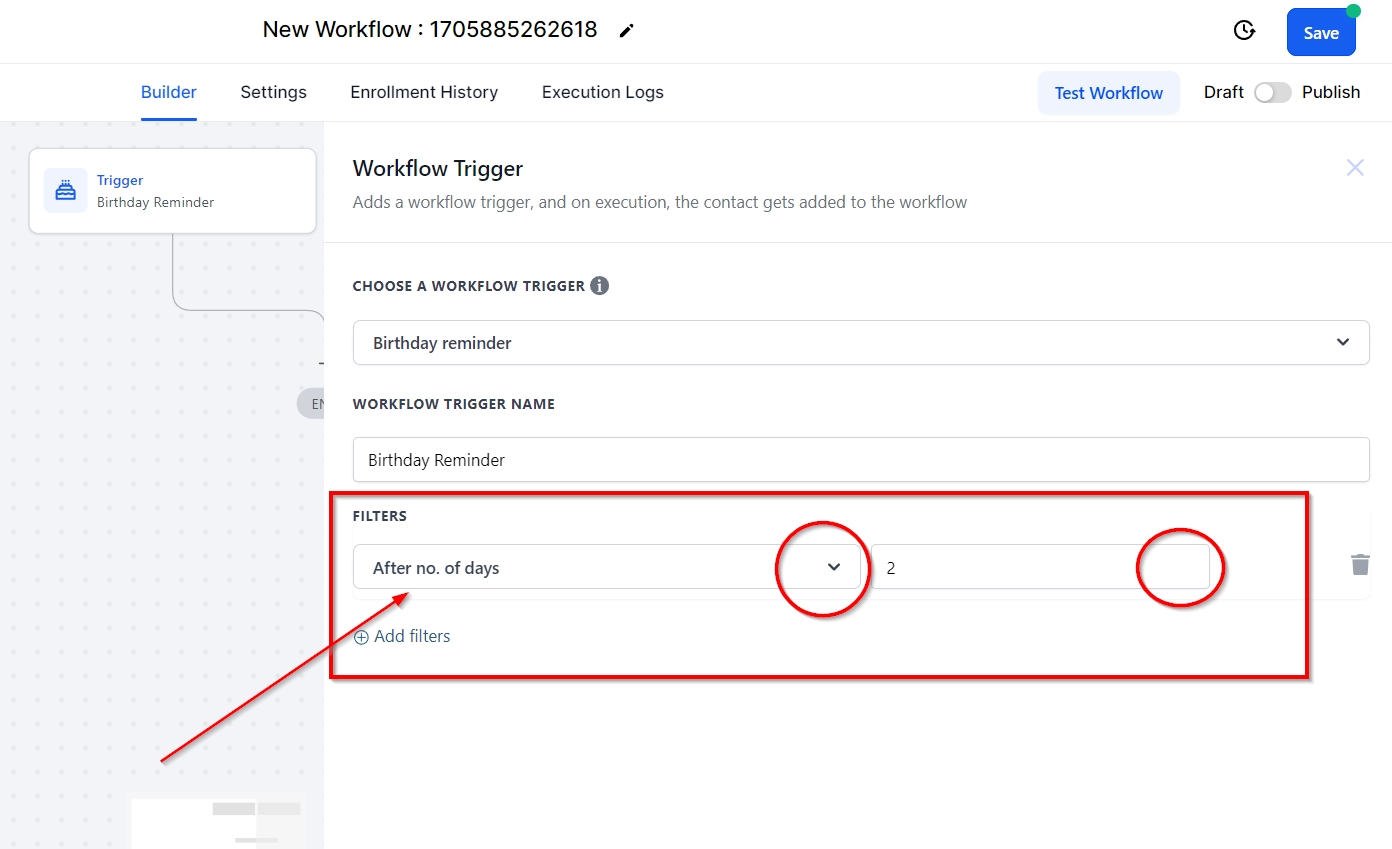Open the version history clock icon
Viewport: 1392px width, 849px height.
pyautogui.click(x=1244, y=31)
